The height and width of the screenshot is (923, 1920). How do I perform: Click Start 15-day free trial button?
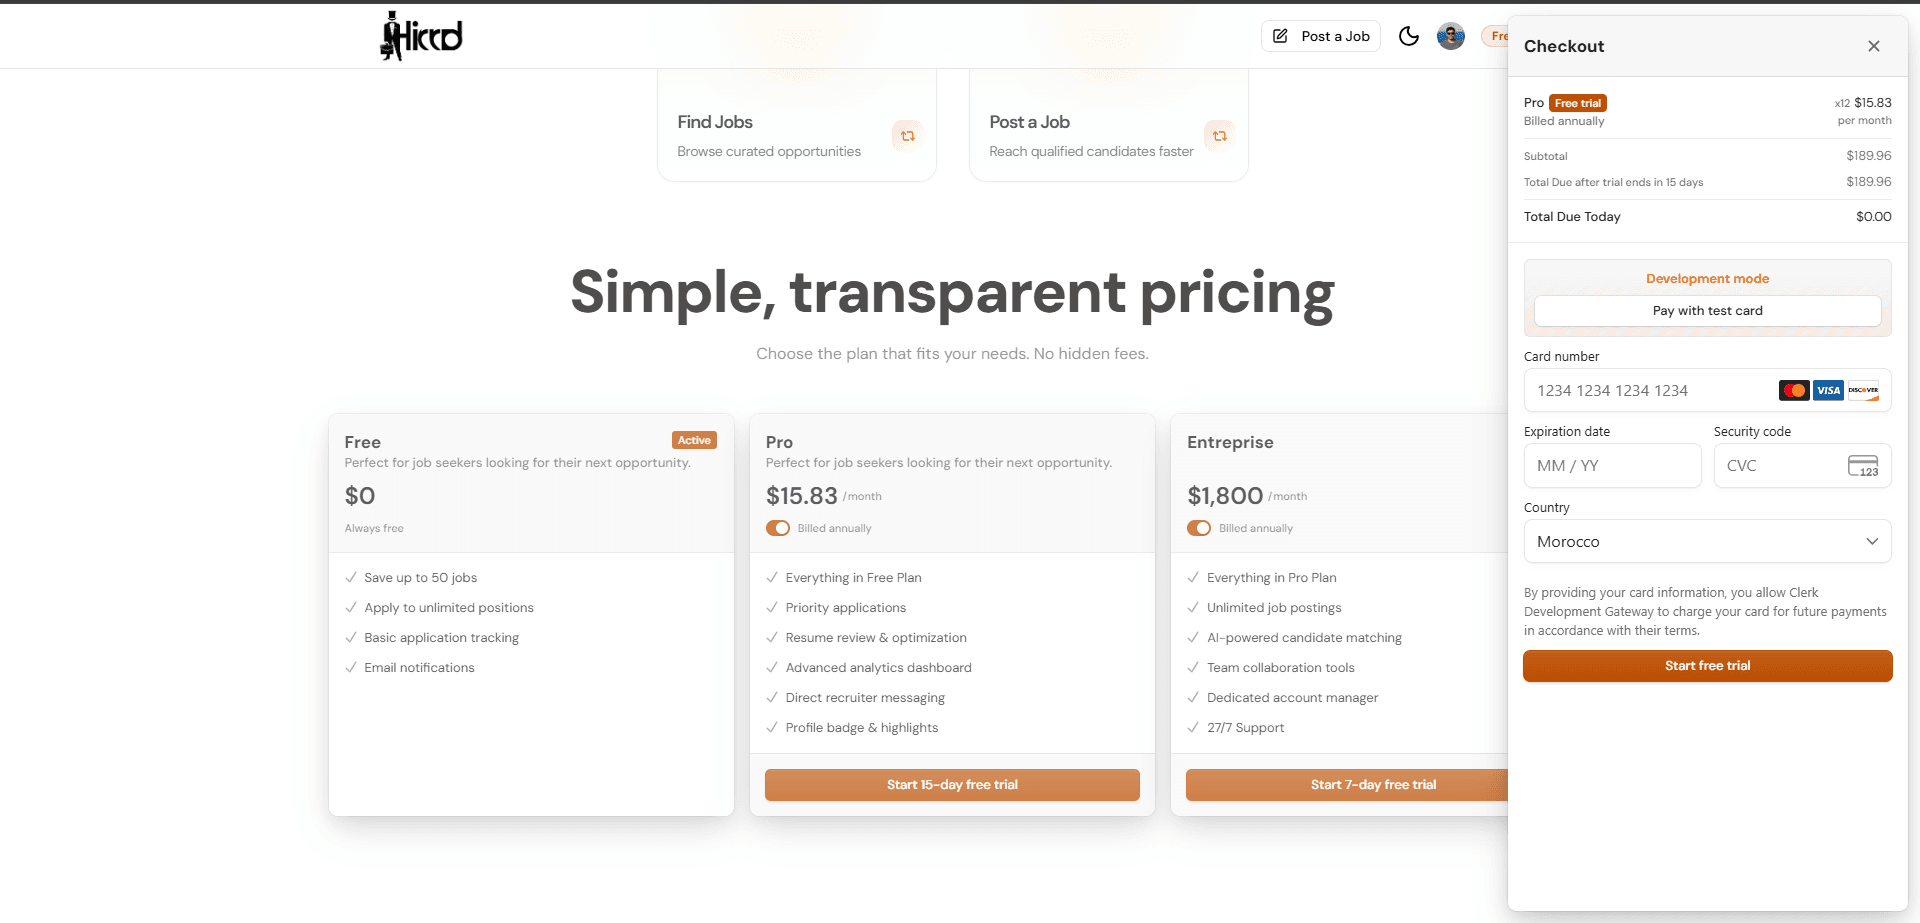(x=952, y=785)
